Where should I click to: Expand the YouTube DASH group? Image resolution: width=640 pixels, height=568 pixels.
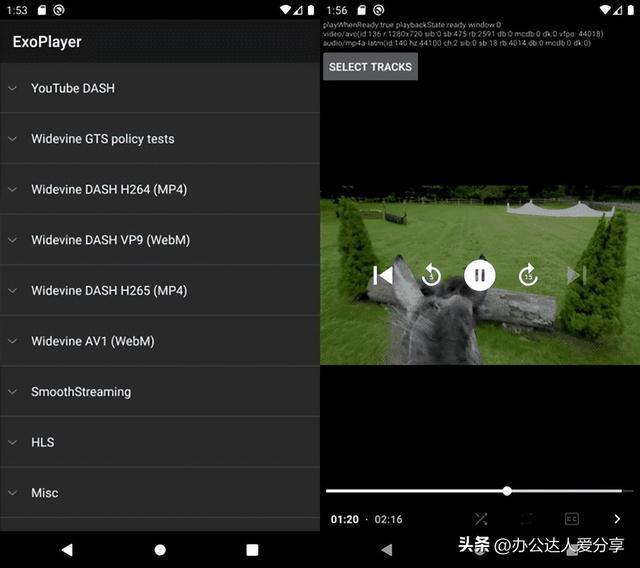tap(72, 88)
